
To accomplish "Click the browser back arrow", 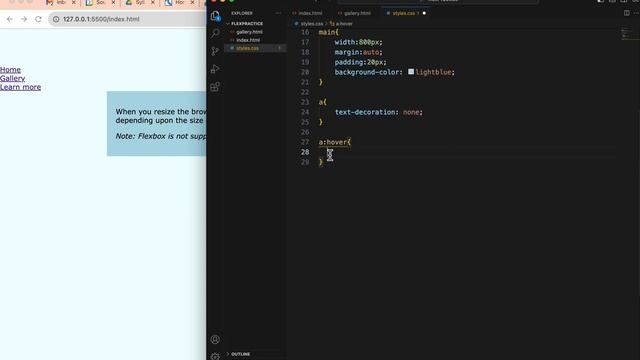I will [x=9, y=19].
